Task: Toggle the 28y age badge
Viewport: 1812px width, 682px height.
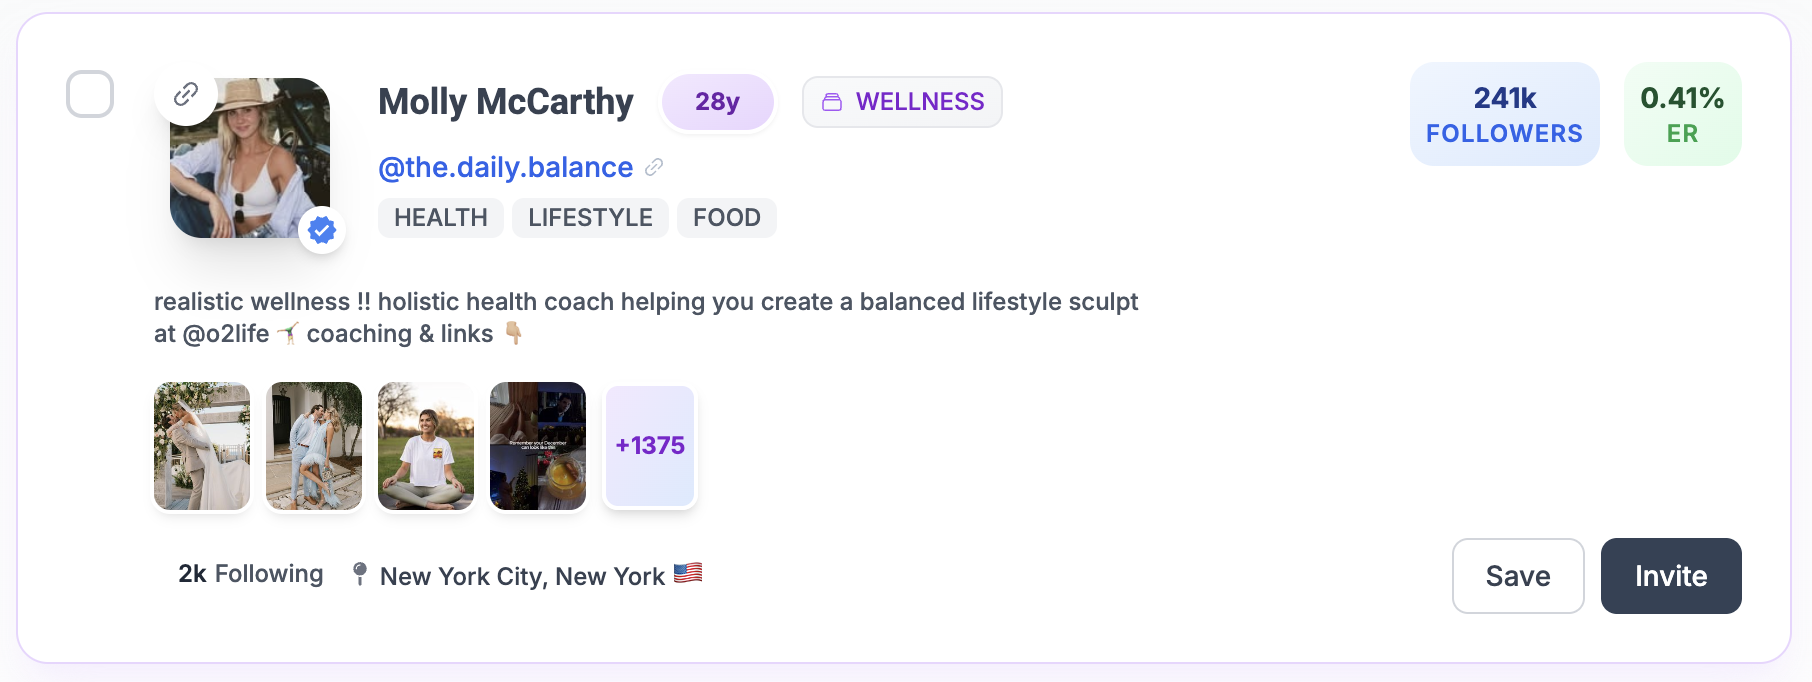Action: coord(718,101)
